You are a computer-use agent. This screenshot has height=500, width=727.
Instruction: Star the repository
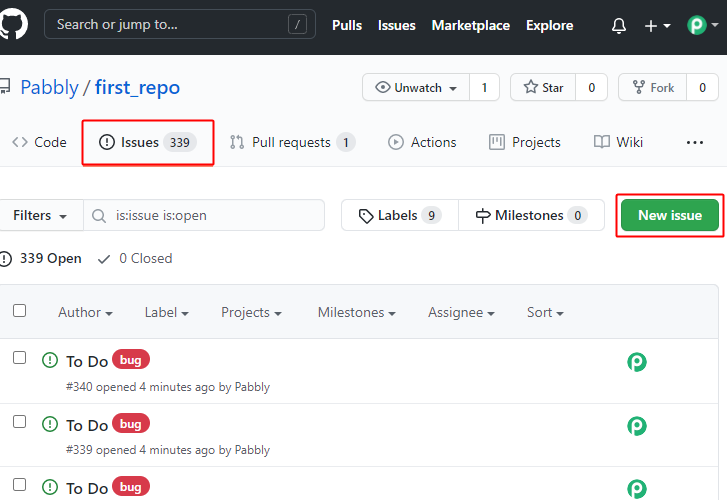pyautogui.click(x=543, y=87)
